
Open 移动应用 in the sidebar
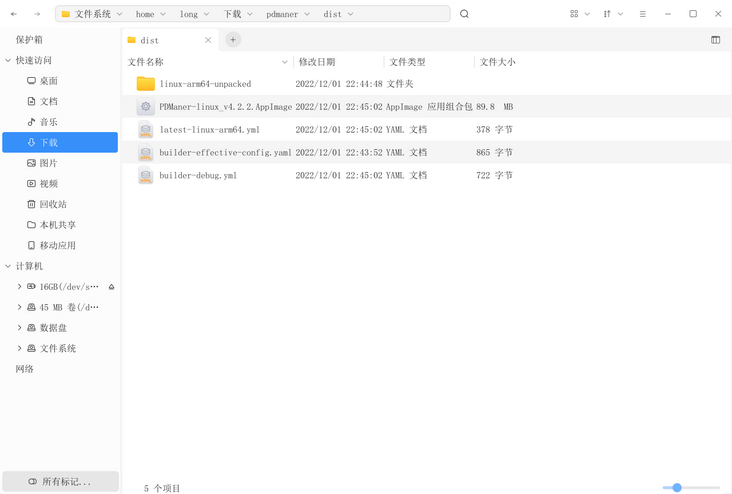(x=60, y=245)
